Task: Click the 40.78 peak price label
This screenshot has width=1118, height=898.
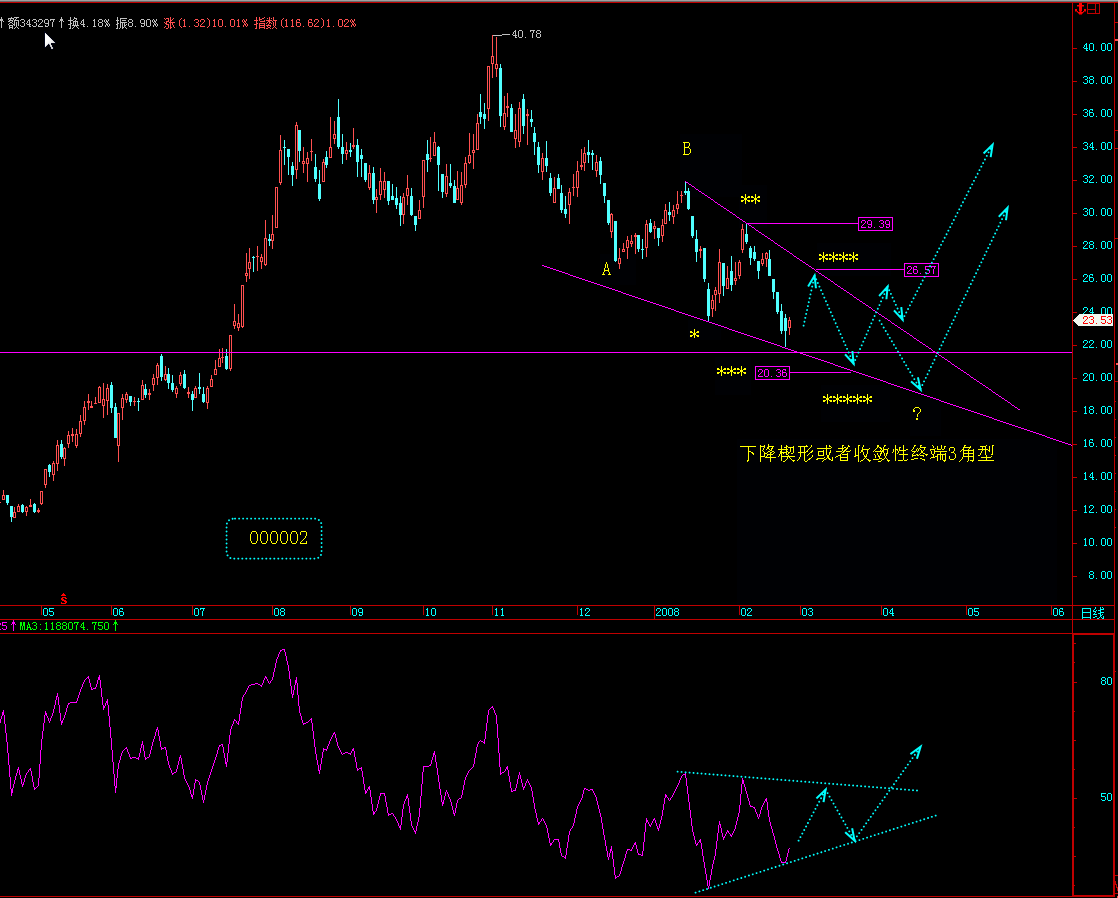Action: click(526, 34)
